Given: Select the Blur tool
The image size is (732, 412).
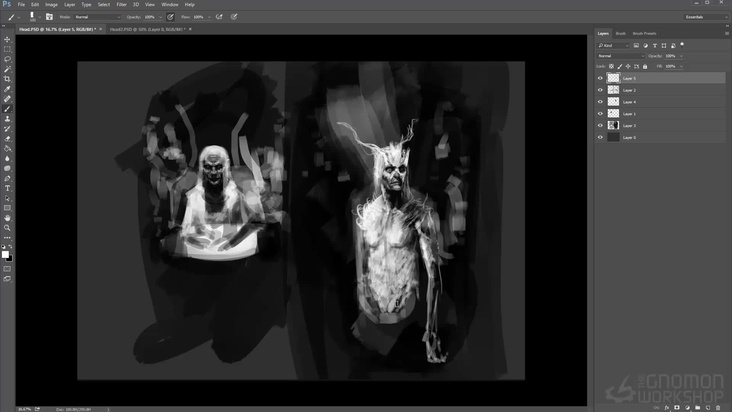Looking at the screenshot, I should 7,159.
